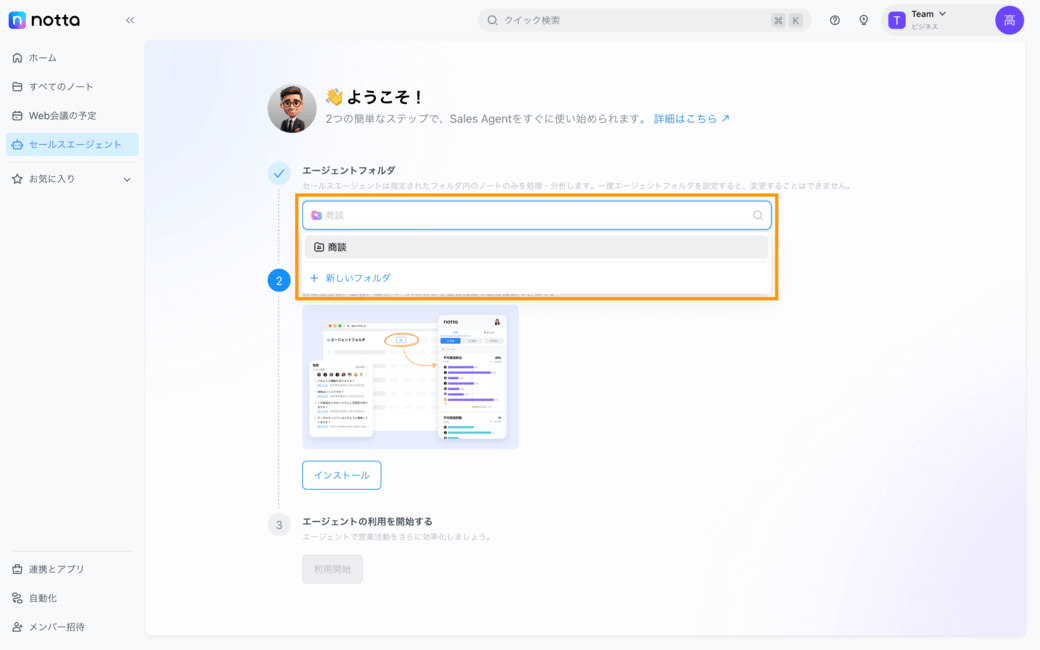Click the step 3 circle indicator
The width and height of the screenshot is (1040, 650).
pyautogui.click(x=279, y=525)
